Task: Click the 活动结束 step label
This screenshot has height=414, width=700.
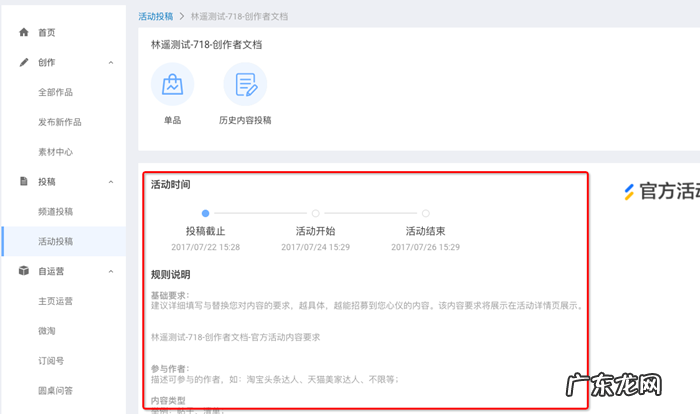Action: 425,231
